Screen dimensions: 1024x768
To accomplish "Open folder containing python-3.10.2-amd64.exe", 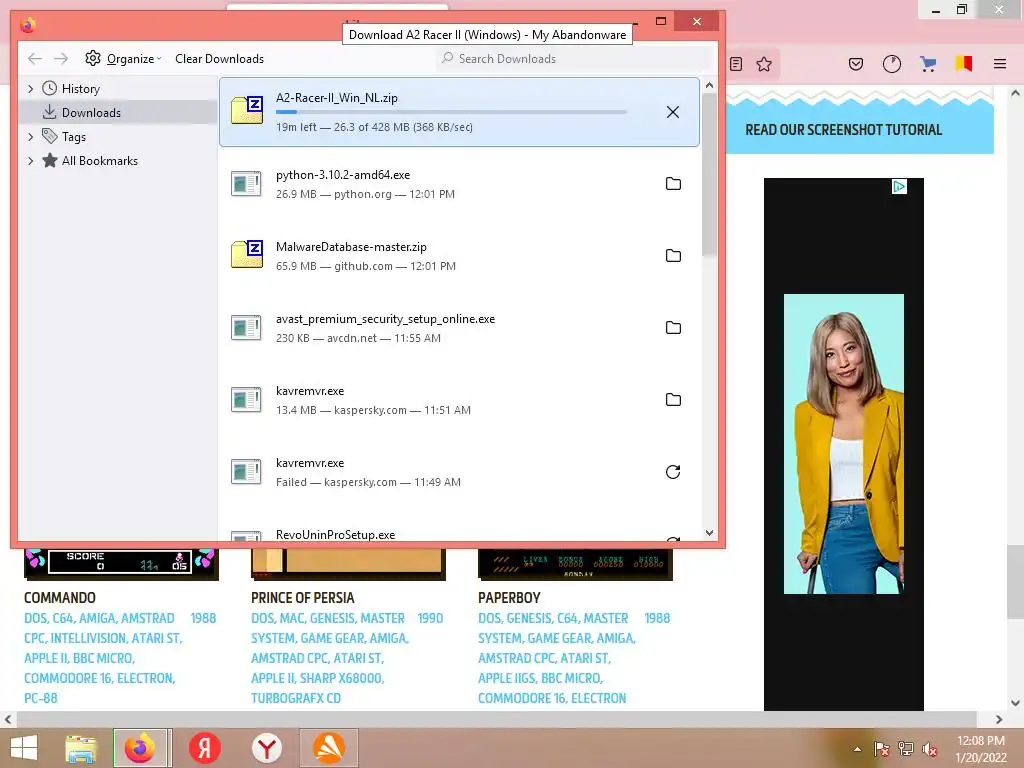I will point(673,184).
